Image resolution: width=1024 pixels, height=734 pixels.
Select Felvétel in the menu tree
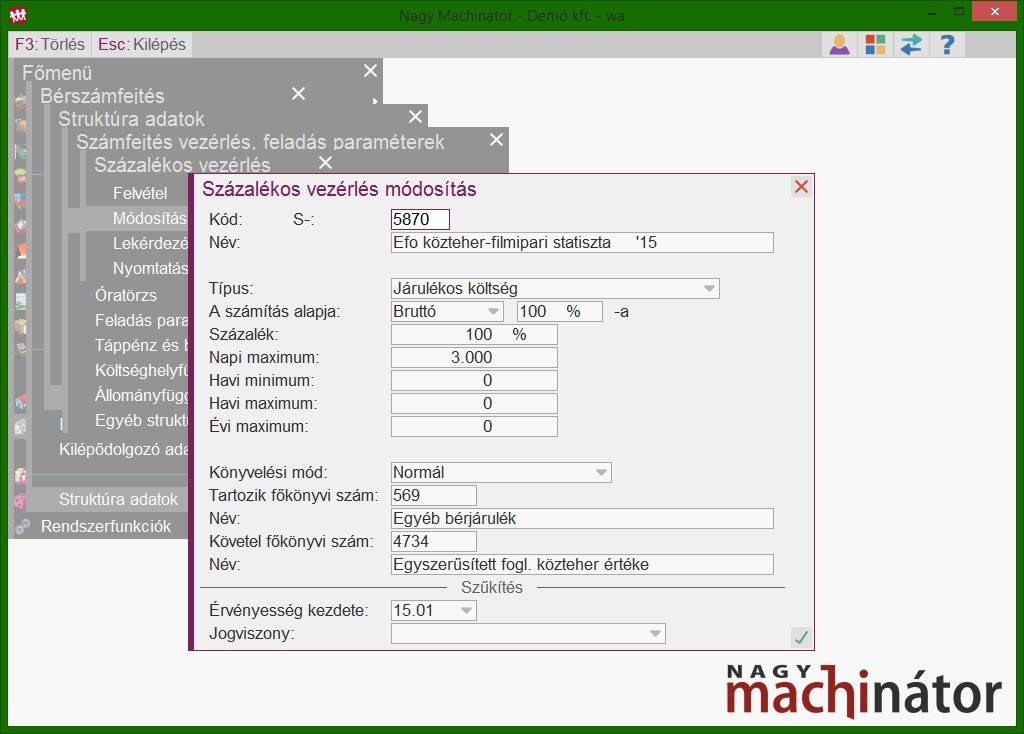pyautogui.click(x=140, y=193)
